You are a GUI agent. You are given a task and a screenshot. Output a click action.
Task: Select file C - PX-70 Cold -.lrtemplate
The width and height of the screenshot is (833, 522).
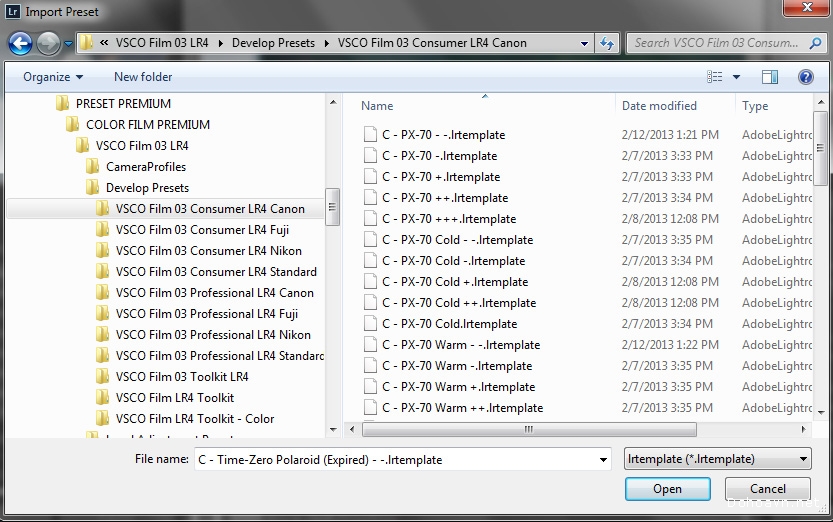coord(453,261)
